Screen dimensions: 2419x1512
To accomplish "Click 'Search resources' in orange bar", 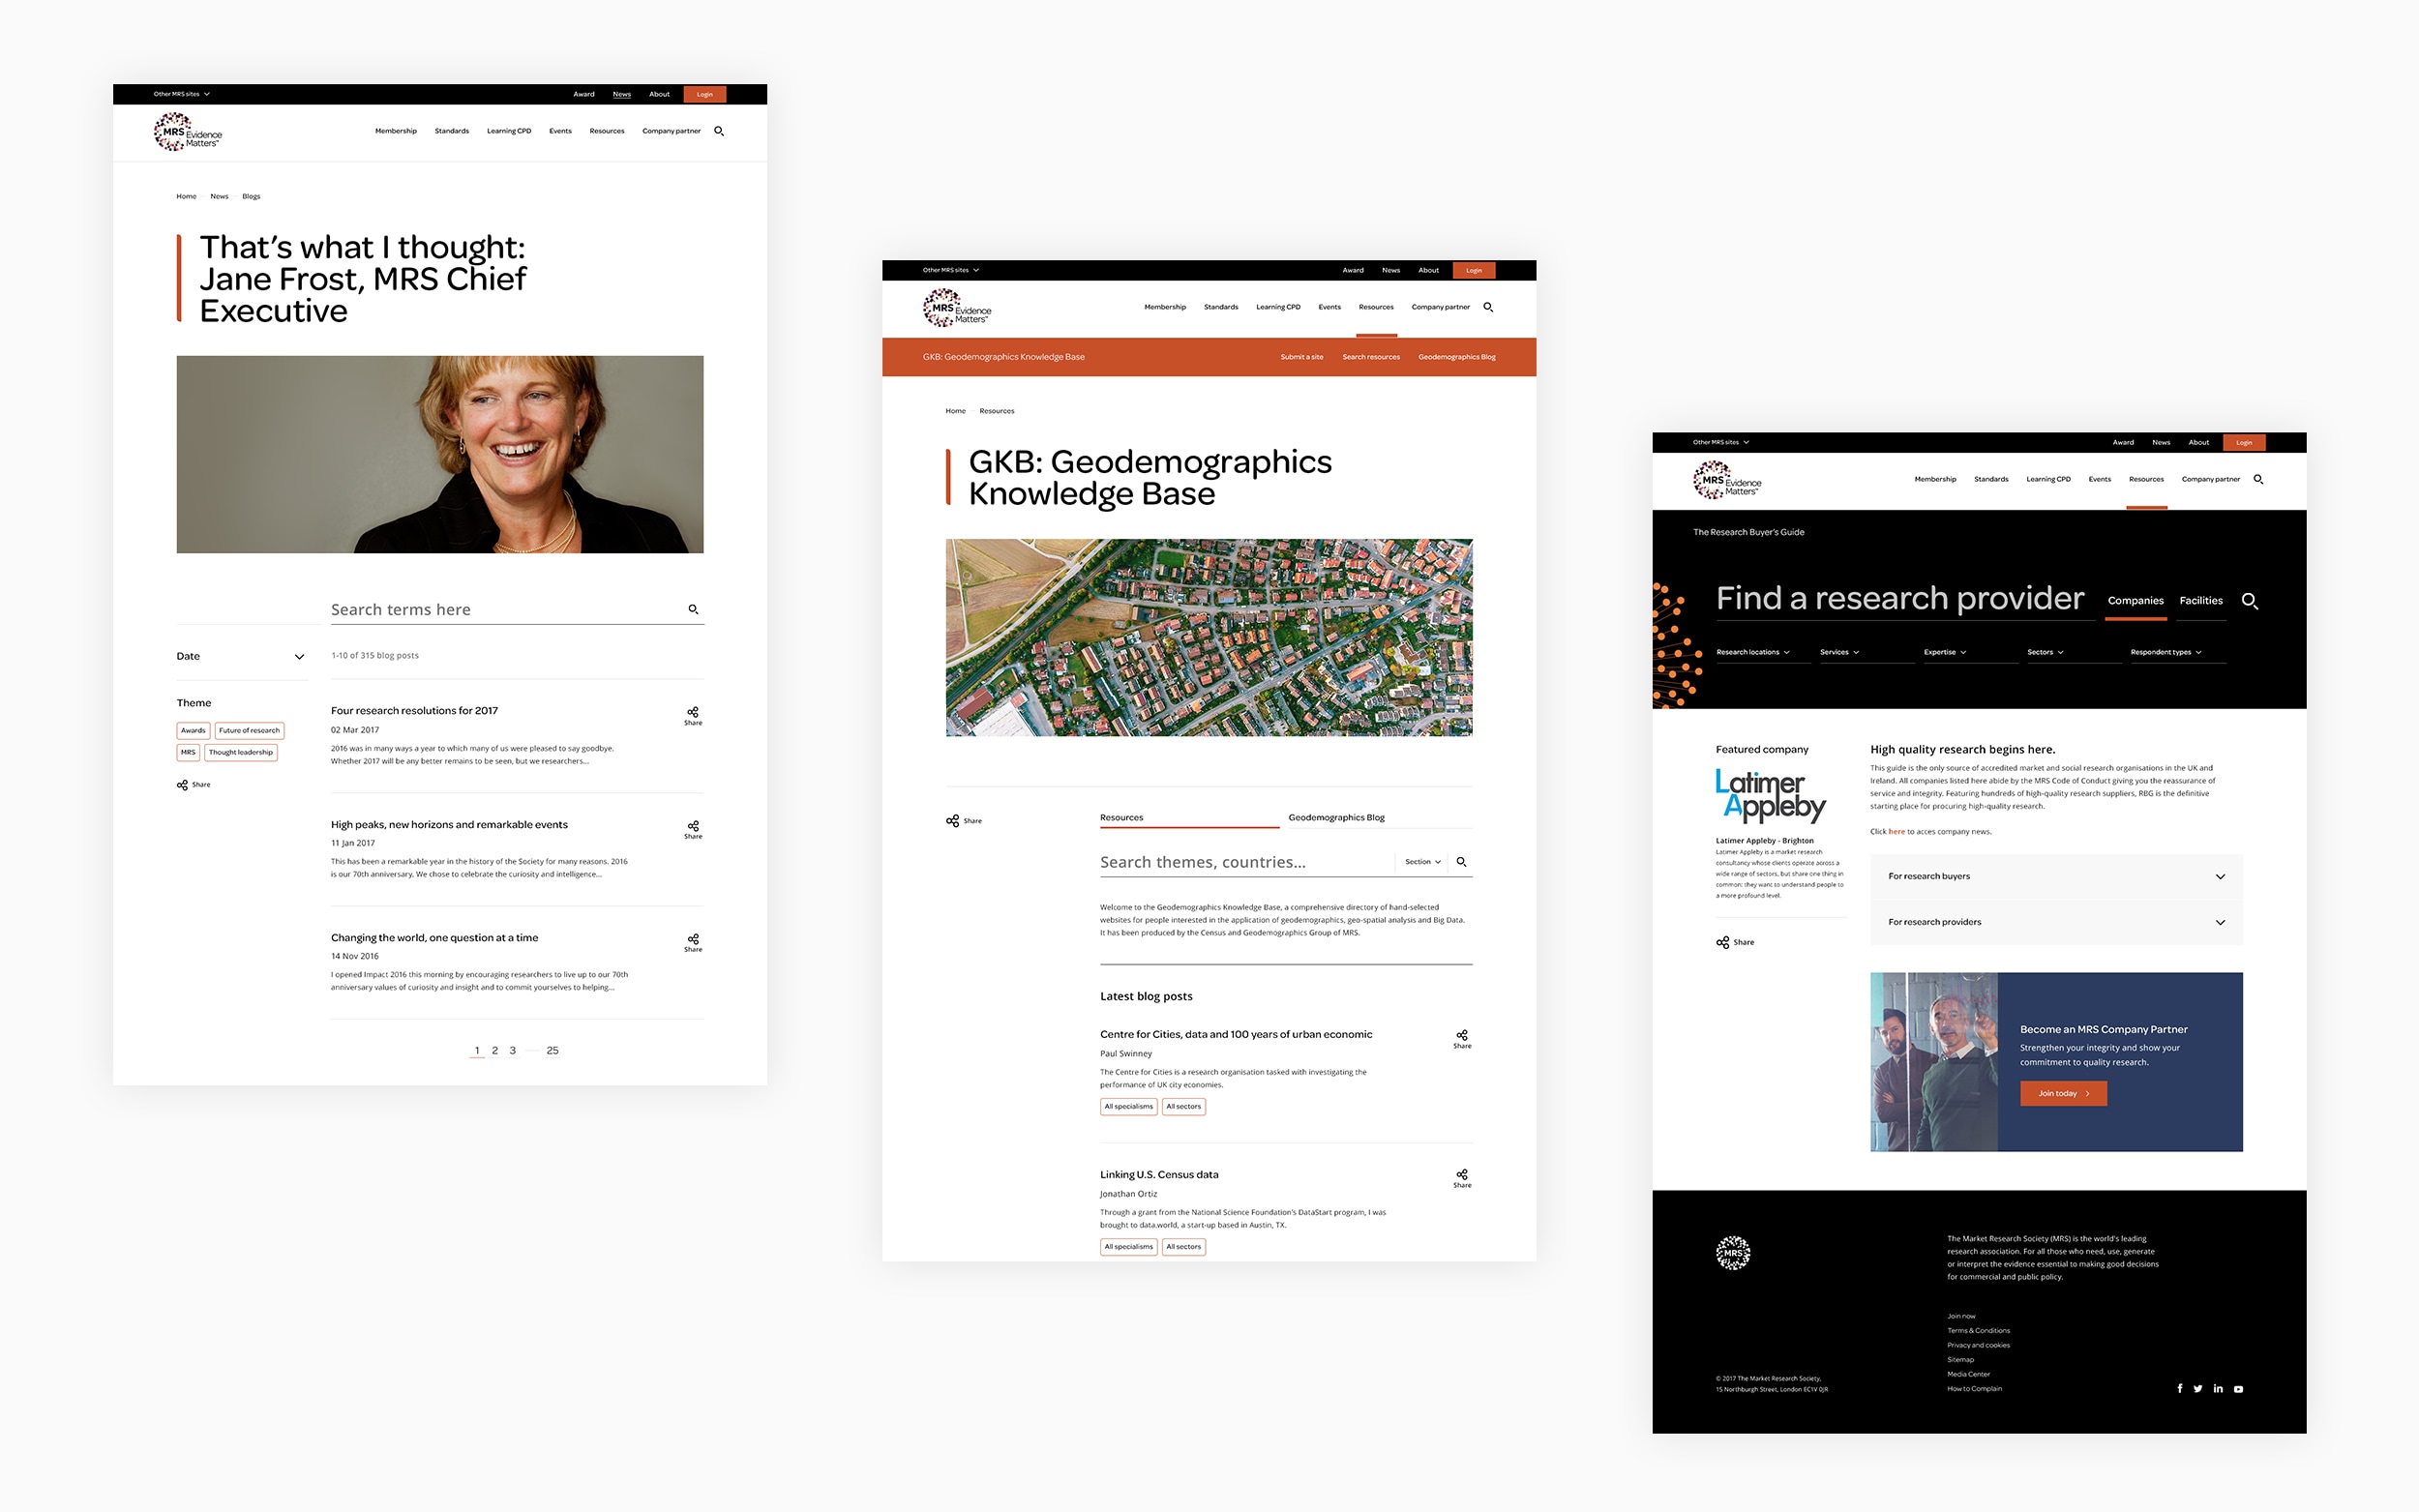I will tap(1370, 357).
